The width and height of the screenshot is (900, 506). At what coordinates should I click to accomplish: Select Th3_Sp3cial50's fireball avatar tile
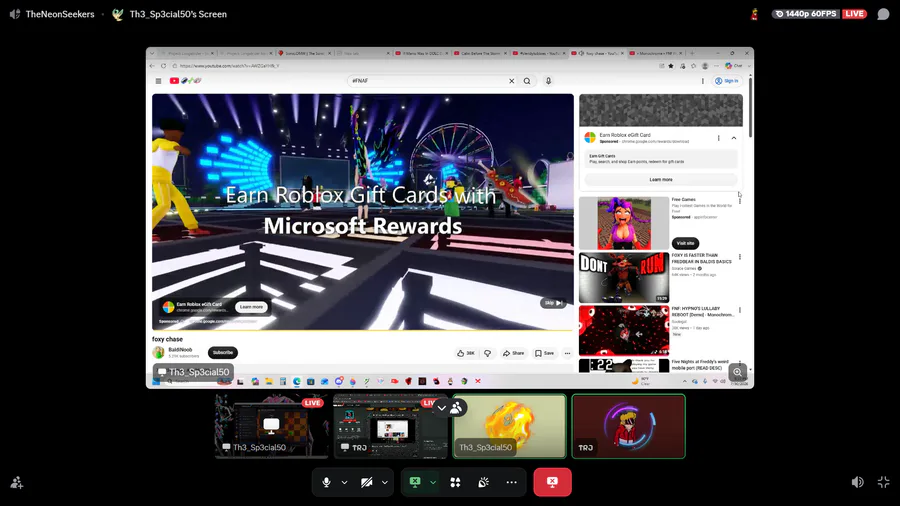510,426
